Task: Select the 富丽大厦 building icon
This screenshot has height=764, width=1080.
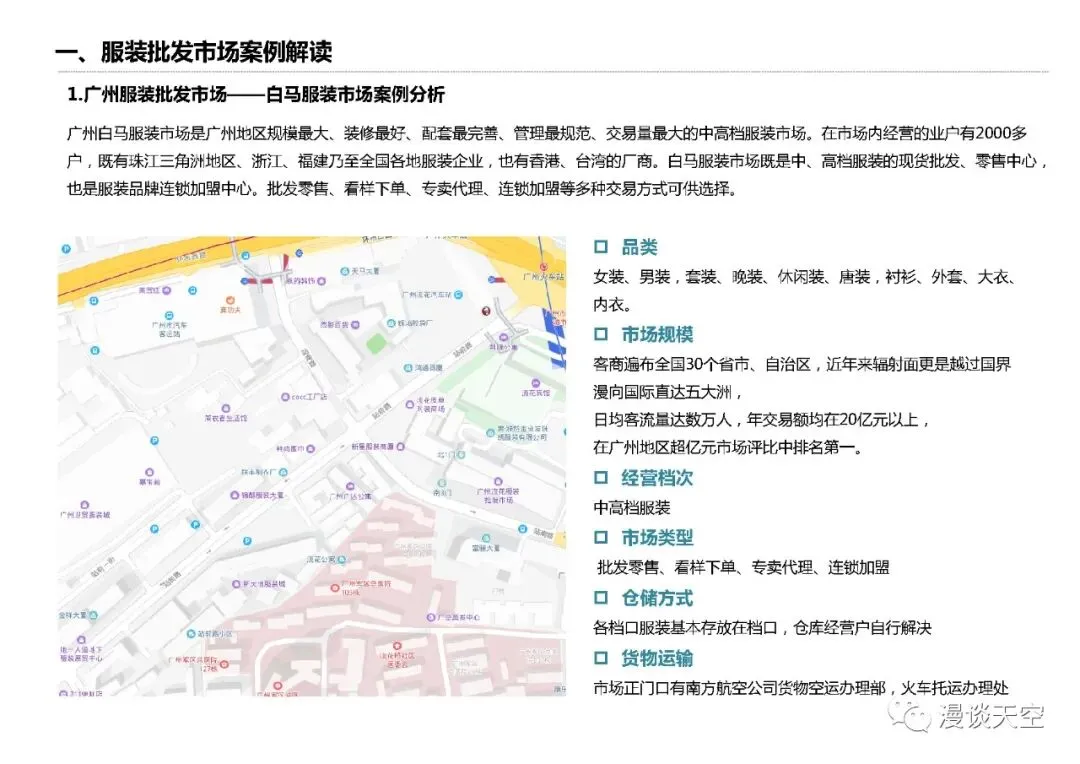Action: 486,539
